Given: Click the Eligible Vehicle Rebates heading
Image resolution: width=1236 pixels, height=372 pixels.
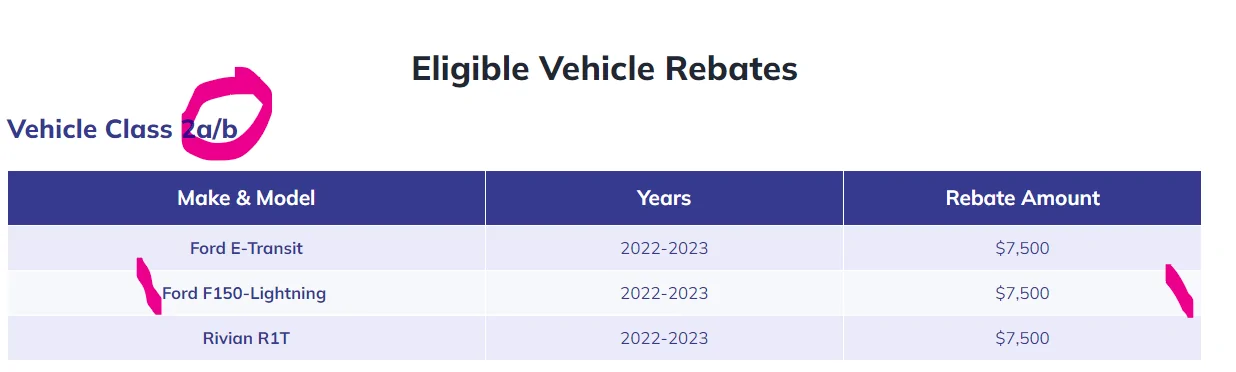Looking at the screenshot, I should pos(604,69).
